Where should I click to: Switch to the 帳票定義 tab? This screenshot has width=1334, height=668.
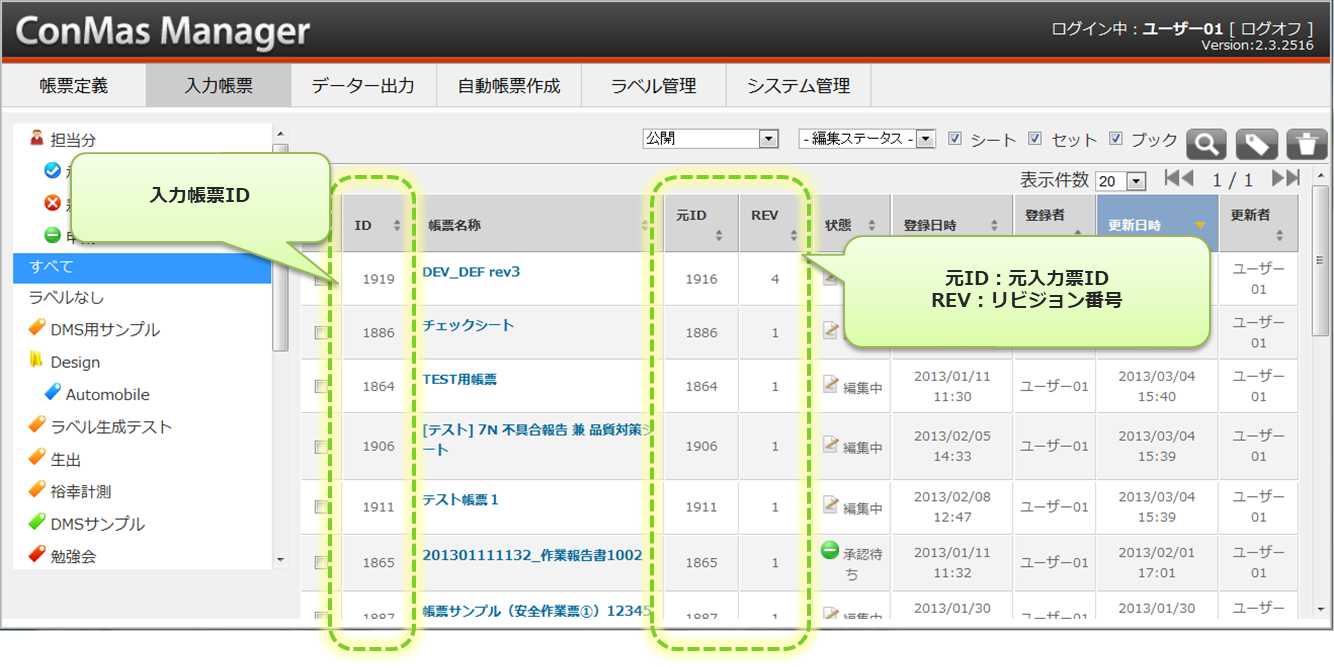(x=74, y=86)
